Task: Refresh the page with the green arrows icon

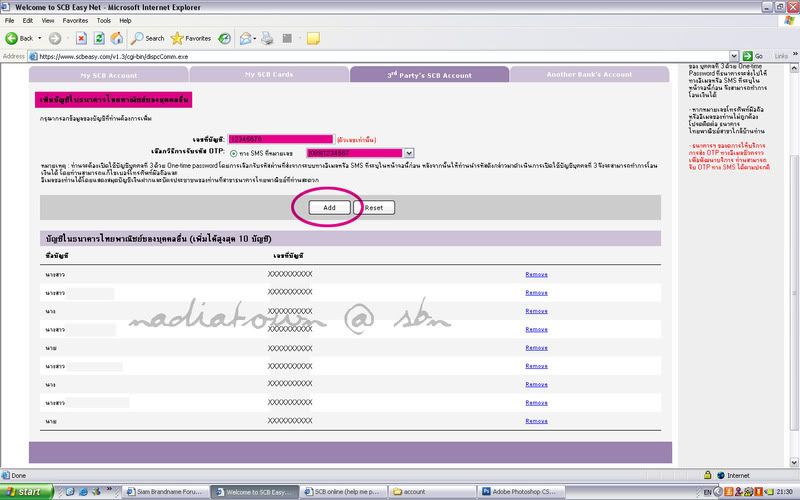Action: click(x=99, y=38)
